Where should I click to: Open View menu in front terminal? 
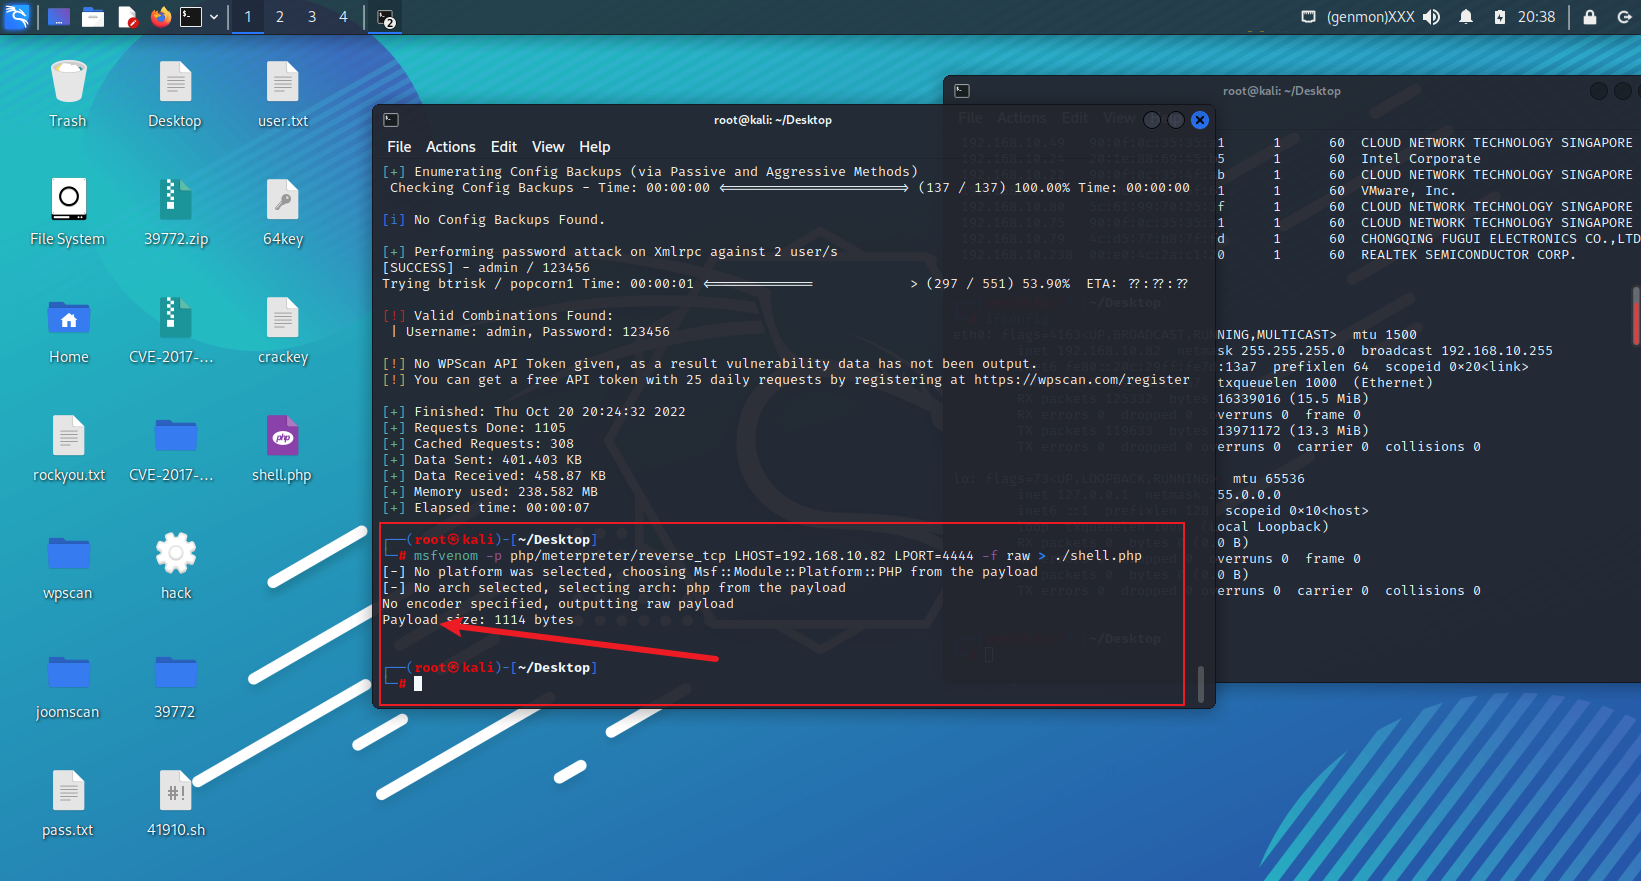point(548,147)
